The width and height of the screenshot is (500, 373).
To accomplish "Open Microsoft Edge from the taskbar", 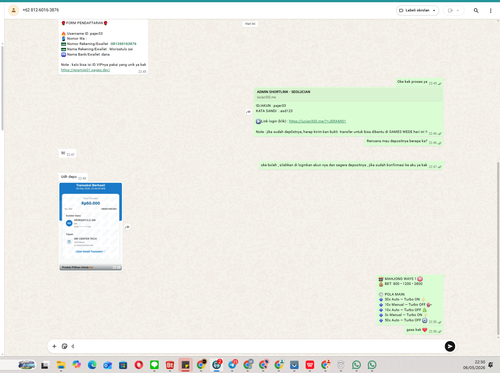I will [92, 365].
